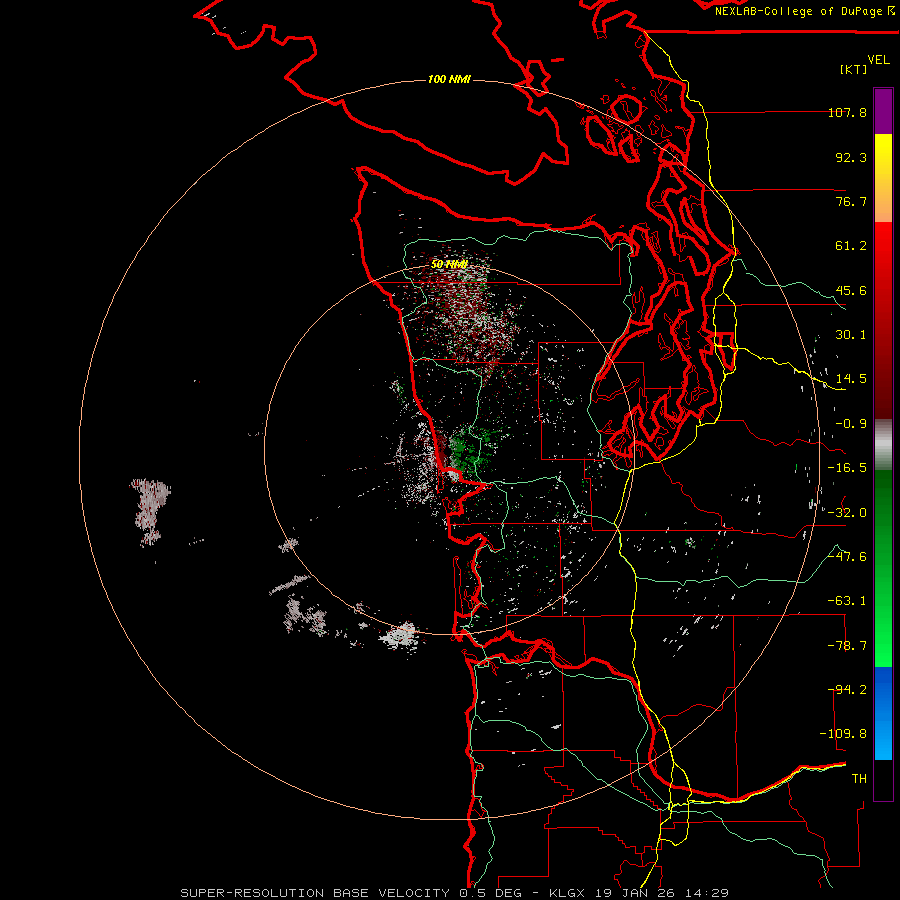Click the 30.1 velocity scale value
This screenshot has height=900, width=900.
click(x=851, y=335)
